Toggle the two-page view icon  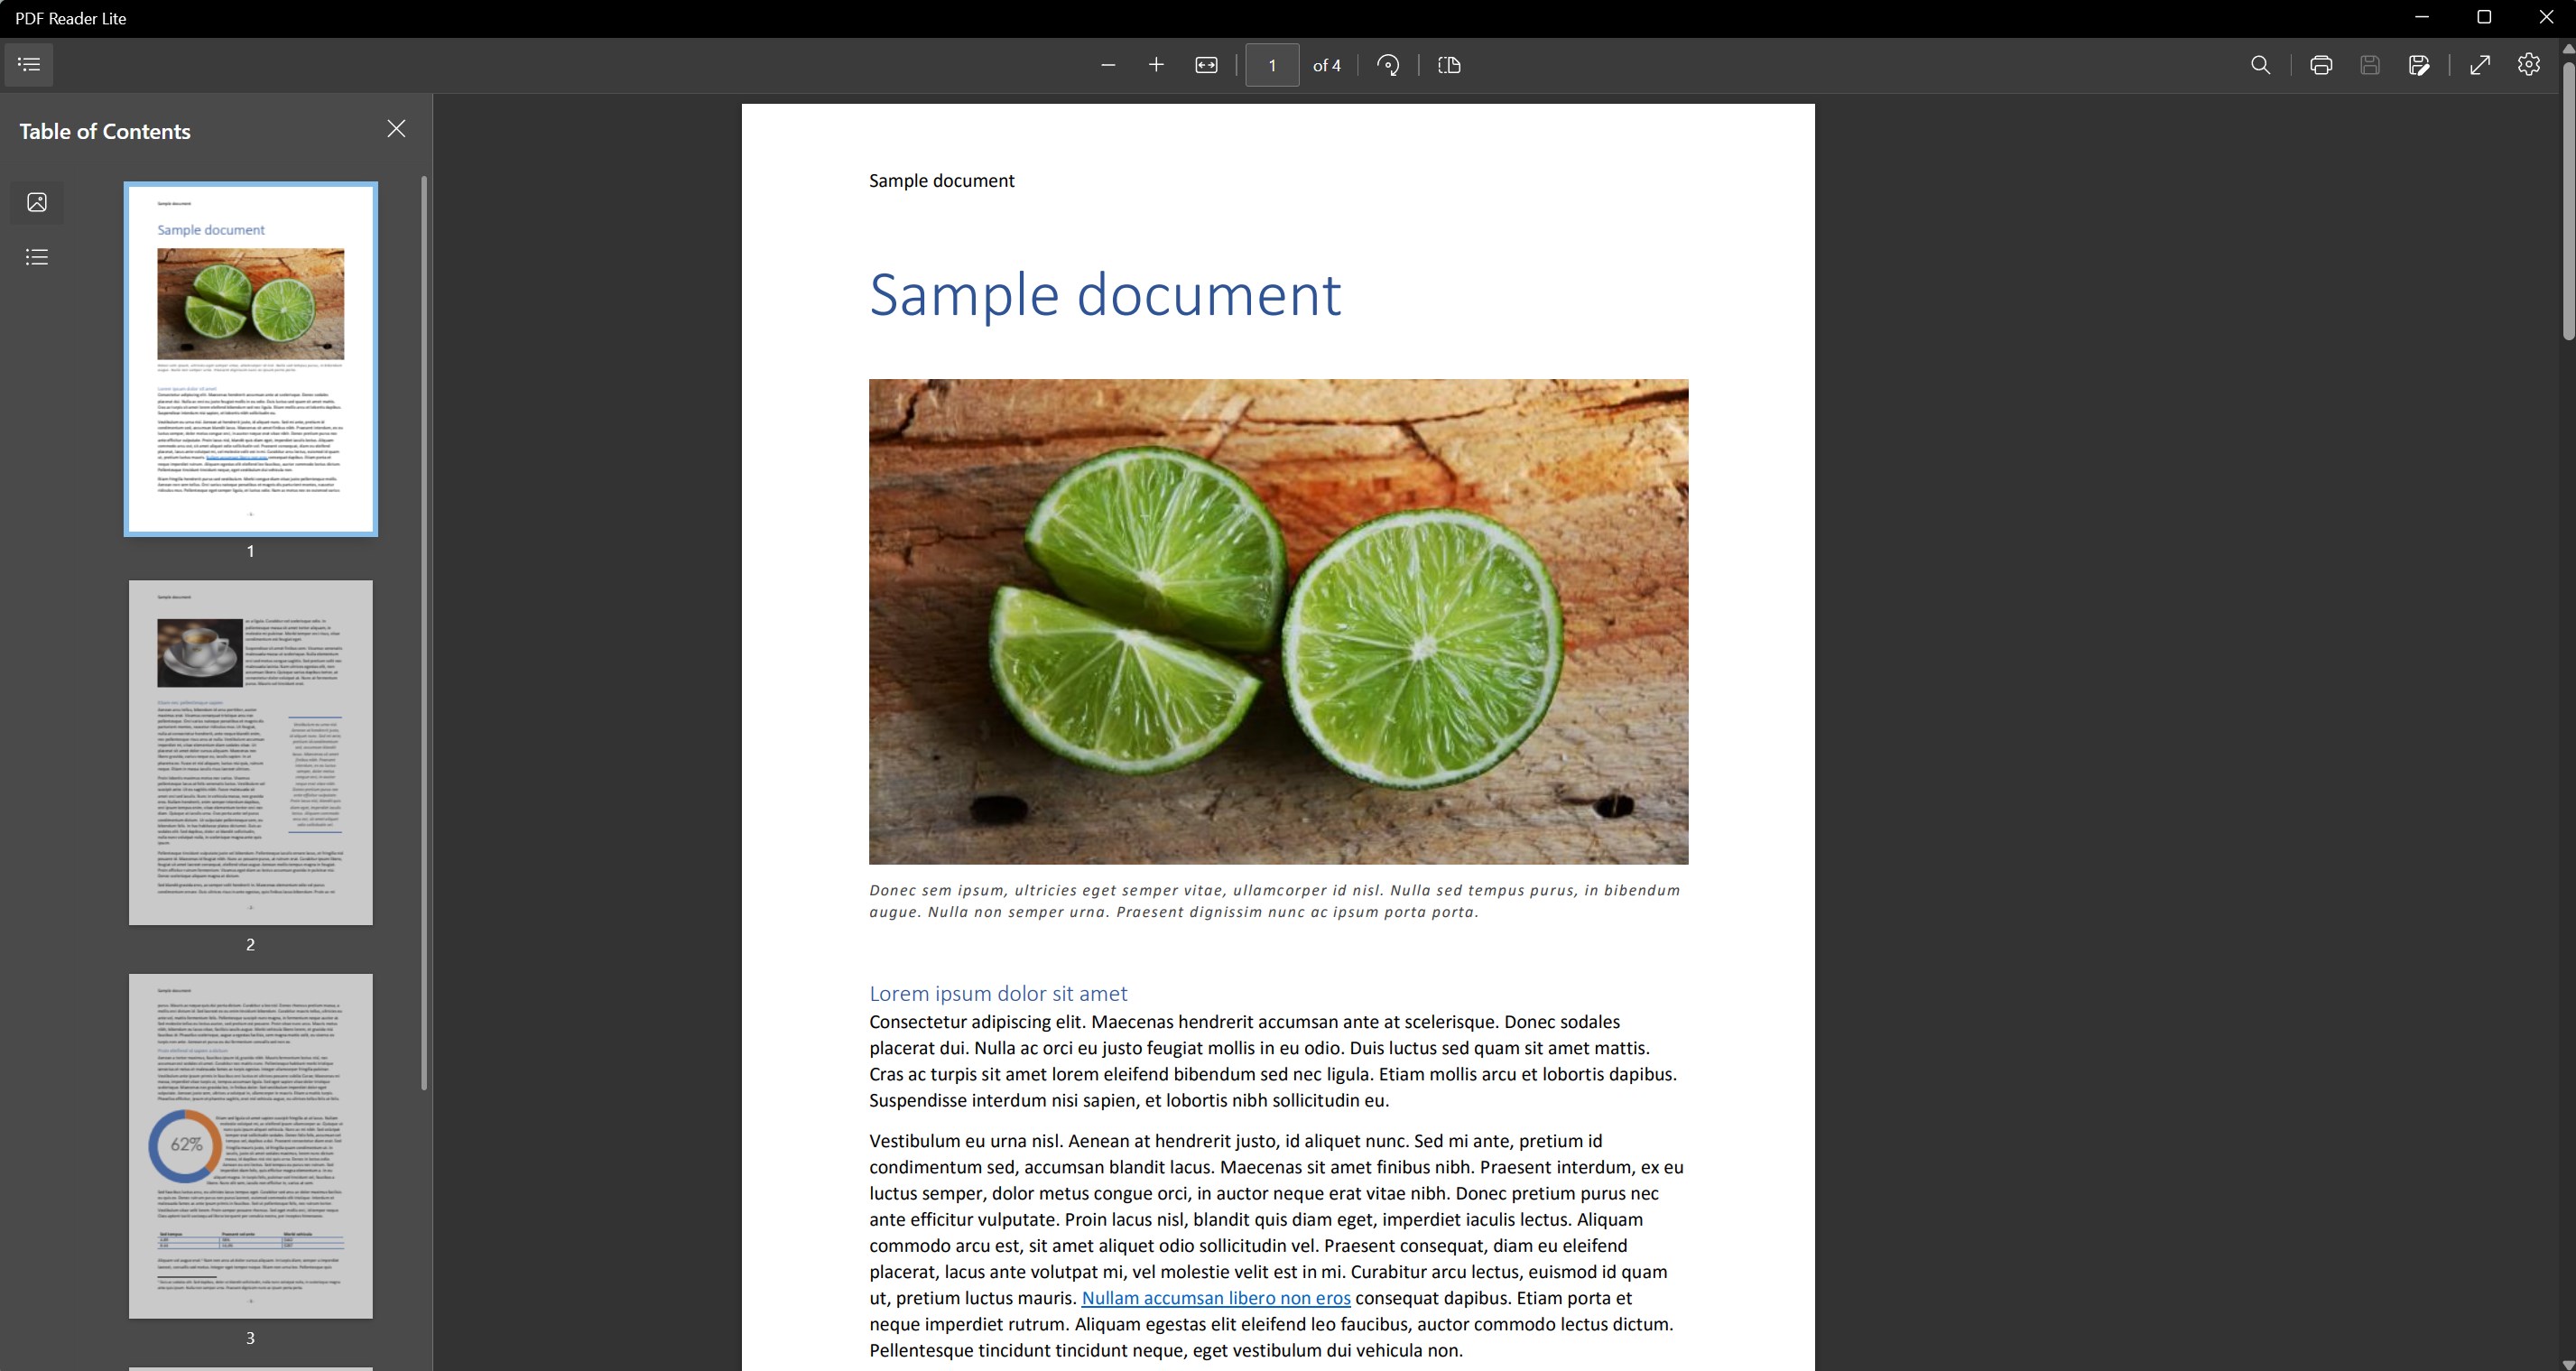[x=1449, y=65]
